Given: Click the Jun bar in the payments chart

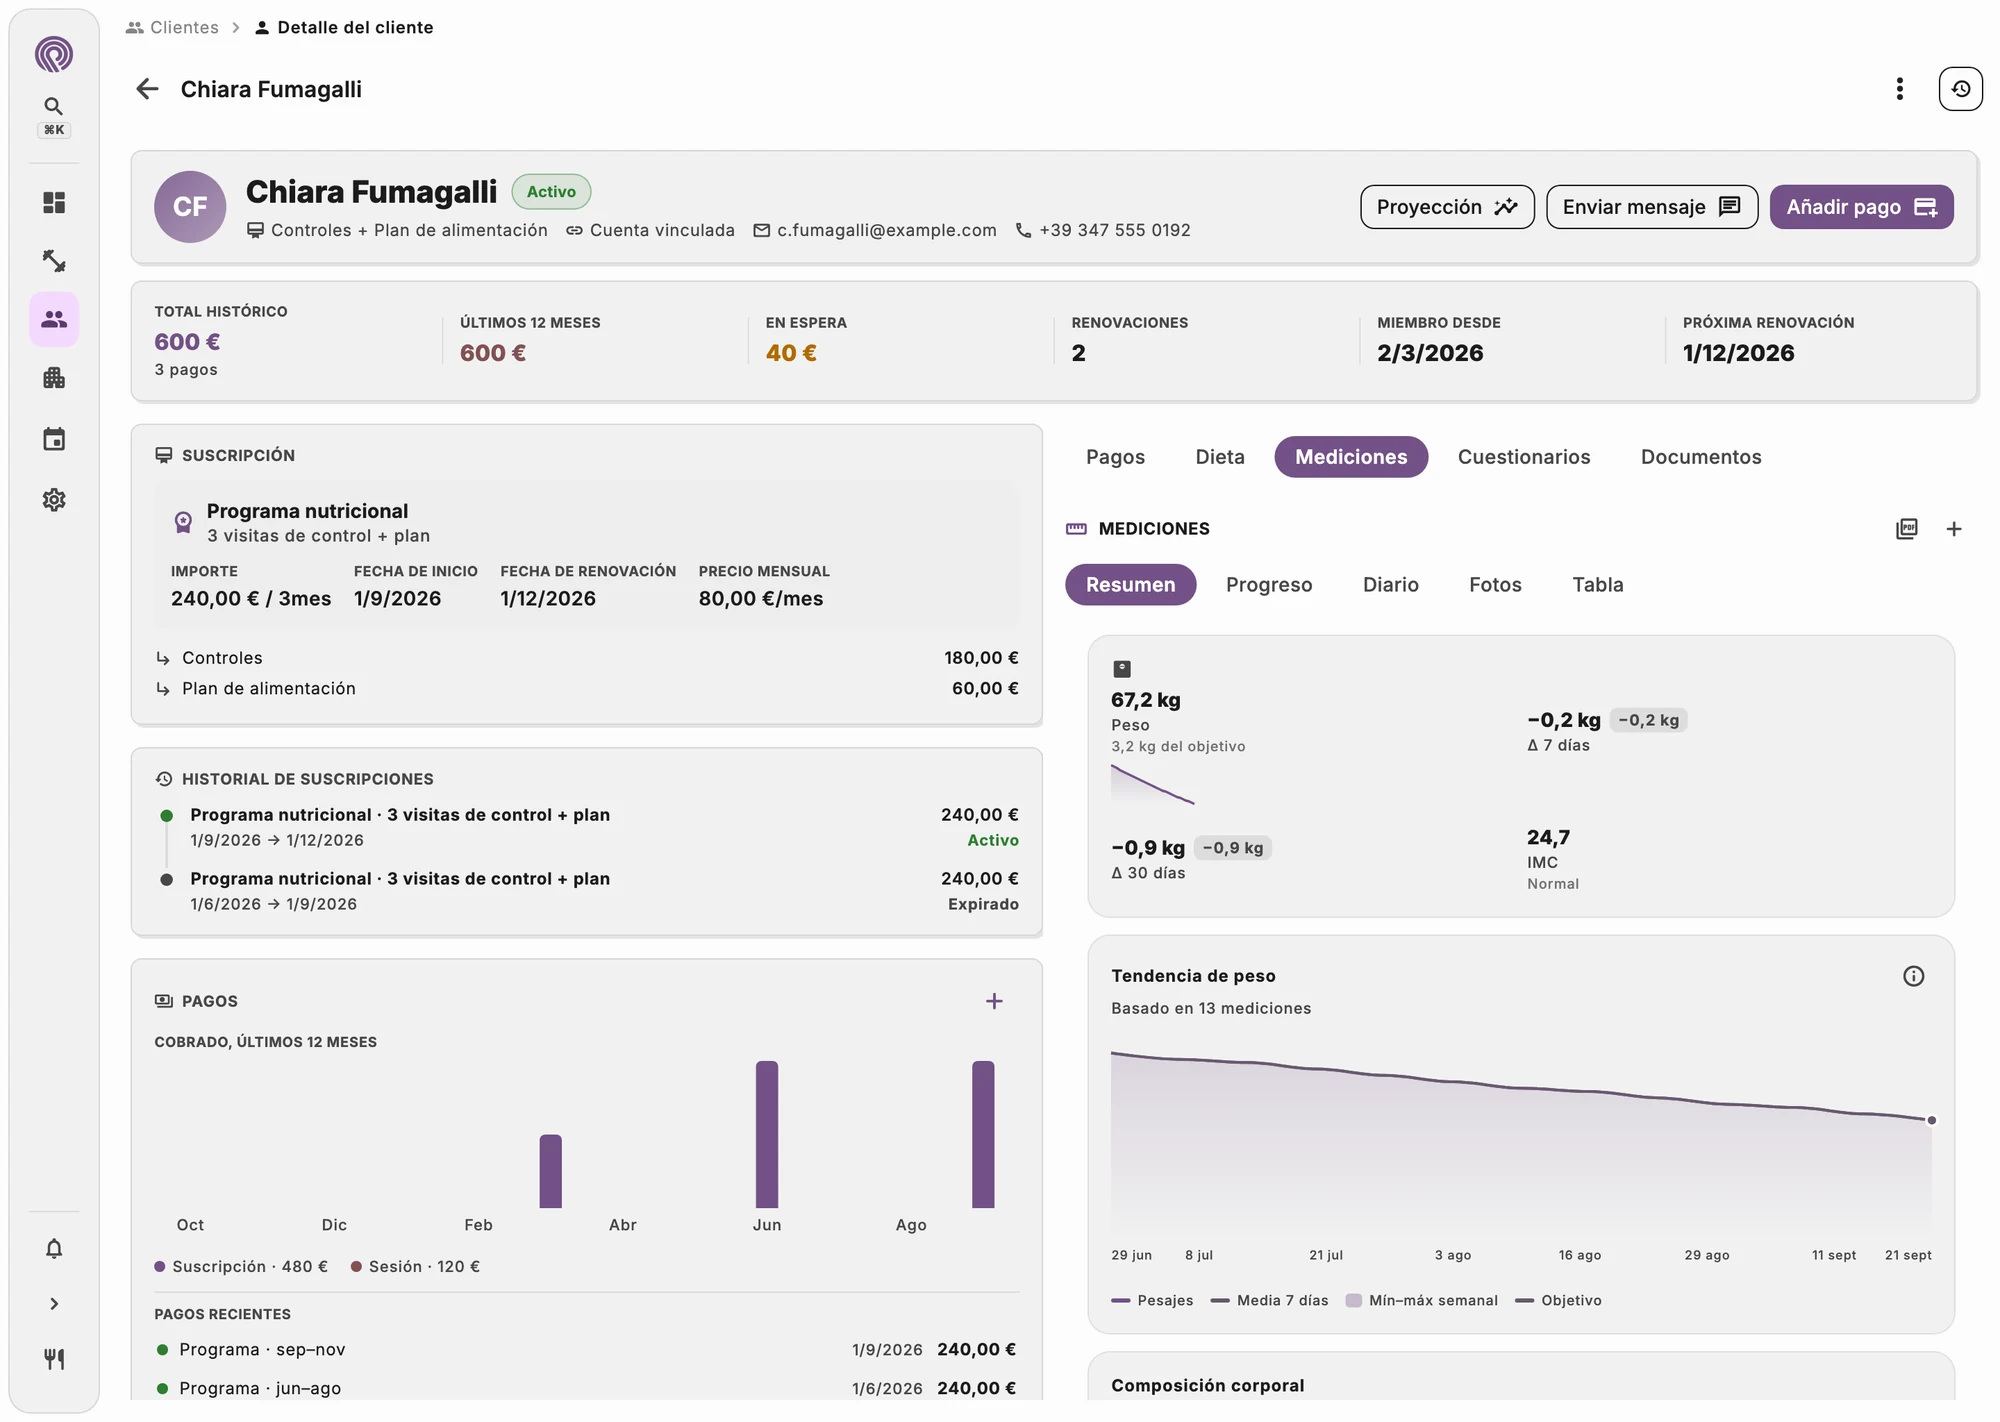Looking at the screenshot, I should [x=767, y=1134].
